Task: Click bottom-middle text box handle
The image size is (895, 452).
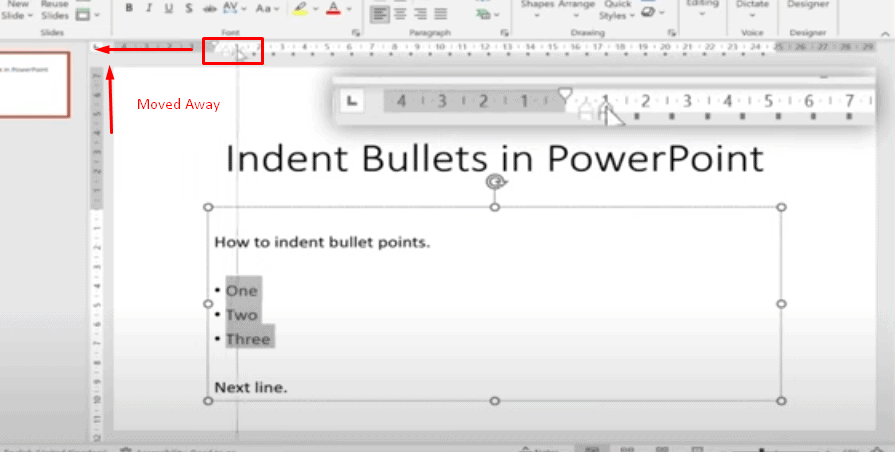Action: pyautogui.click(x=494, y=401)
